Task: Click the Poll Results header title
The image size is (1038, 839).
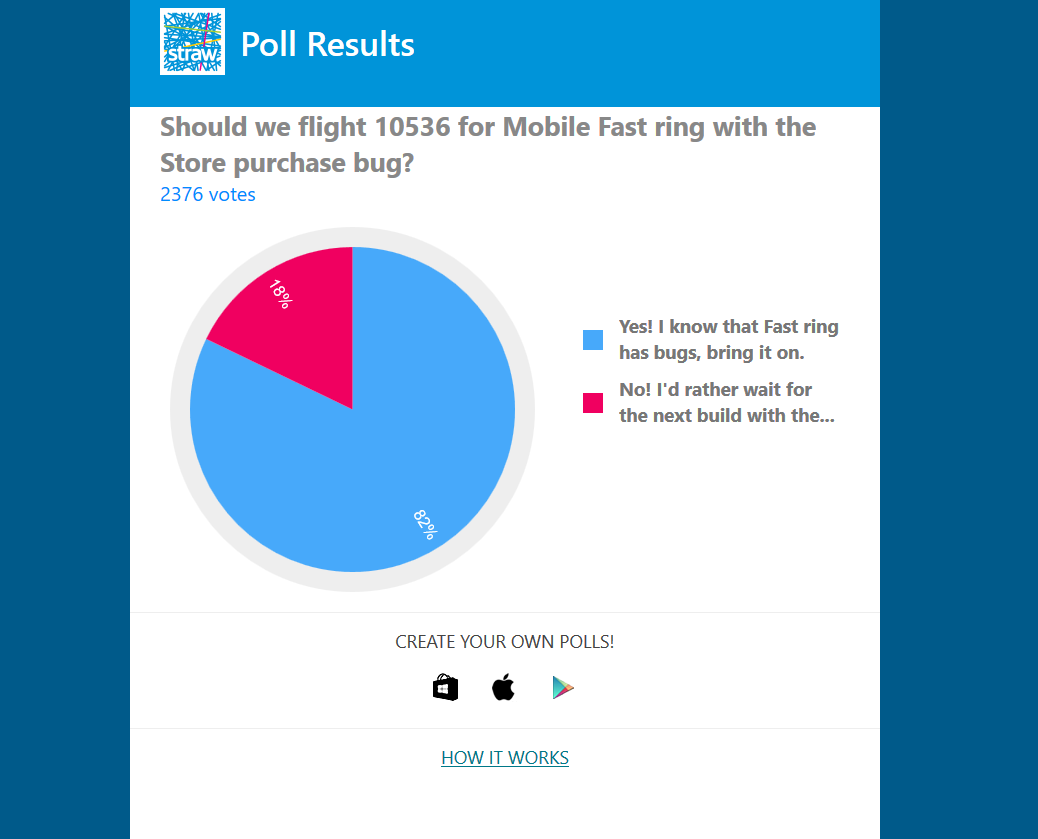Action: point(328,44)
